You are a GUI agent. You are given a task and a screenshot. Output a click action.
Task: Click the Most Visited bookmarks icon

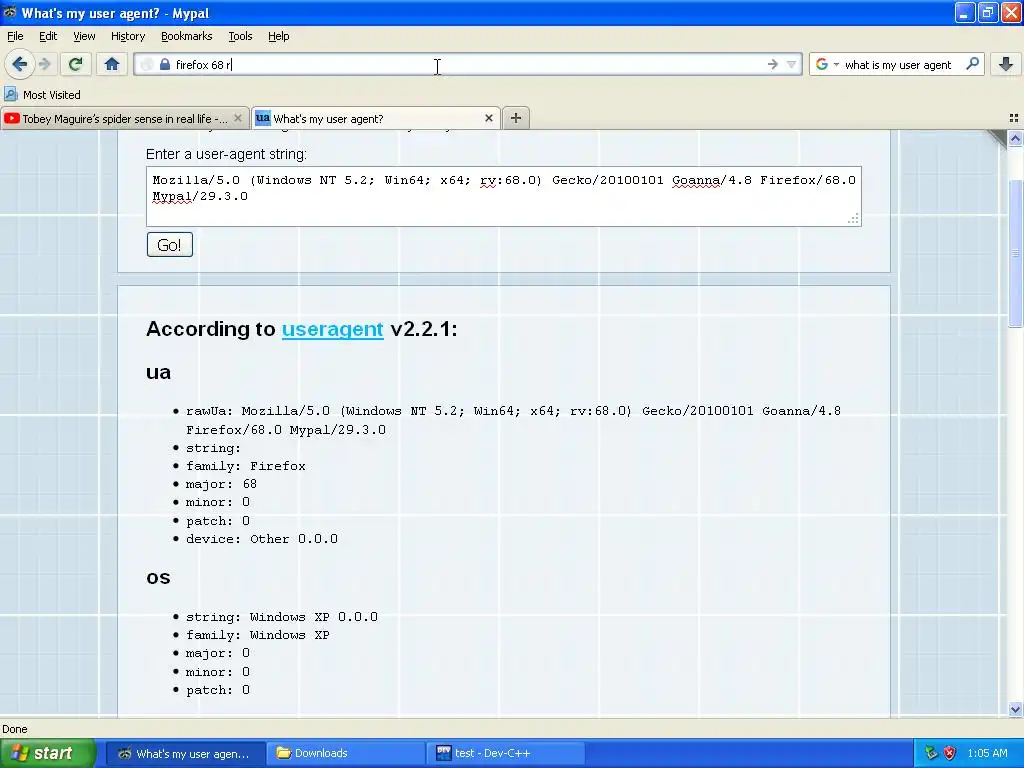(10, 94)
